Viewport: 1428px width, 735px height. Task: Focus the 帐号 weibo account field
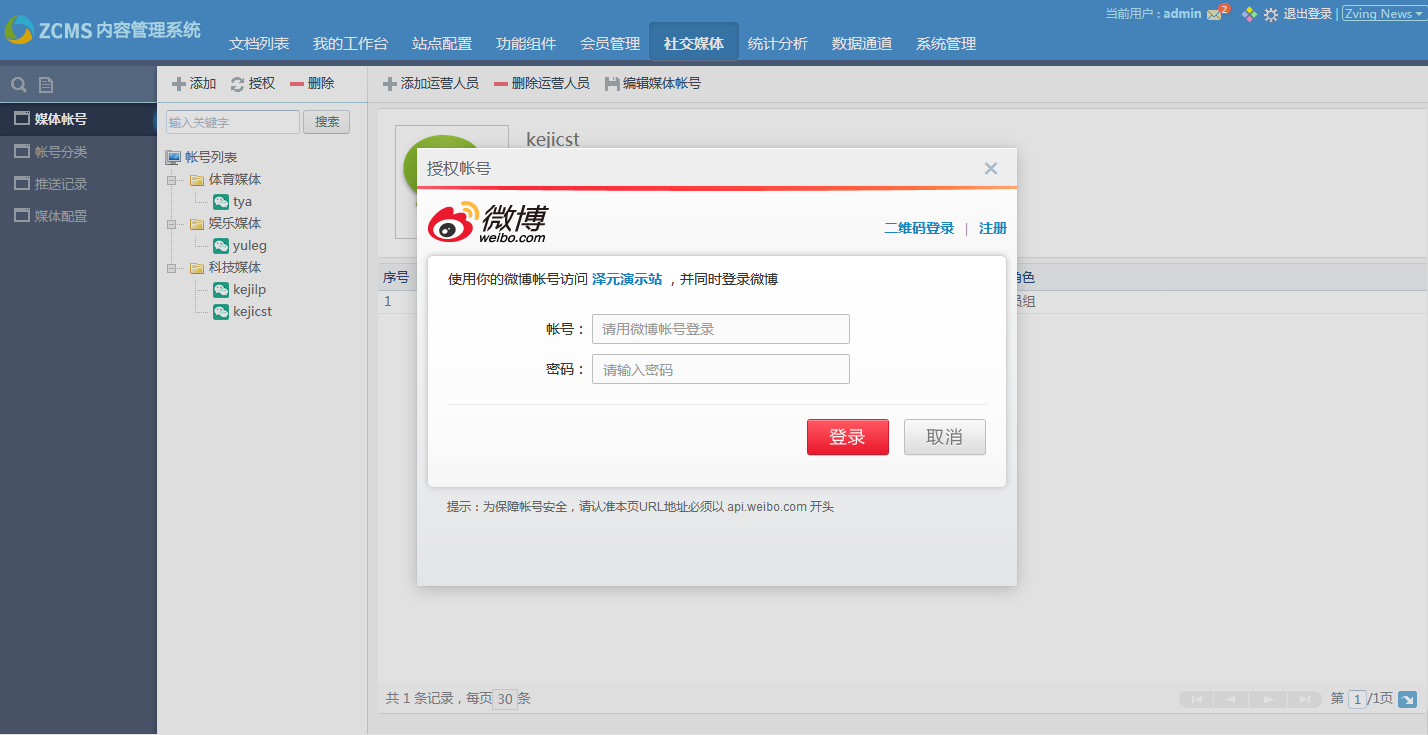tap(720, 329)
